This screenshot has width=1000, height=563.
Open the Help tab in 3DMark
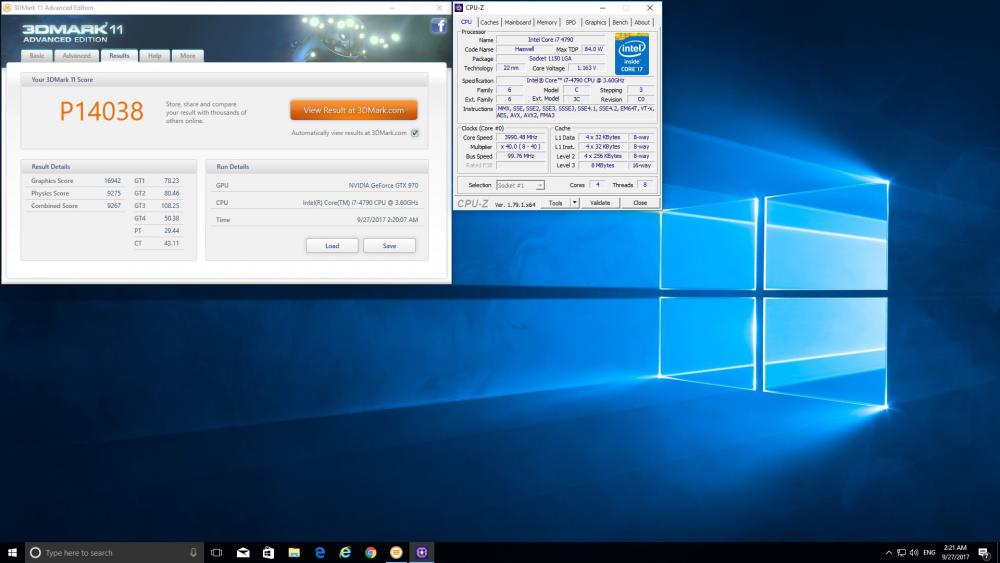point(154,55)
